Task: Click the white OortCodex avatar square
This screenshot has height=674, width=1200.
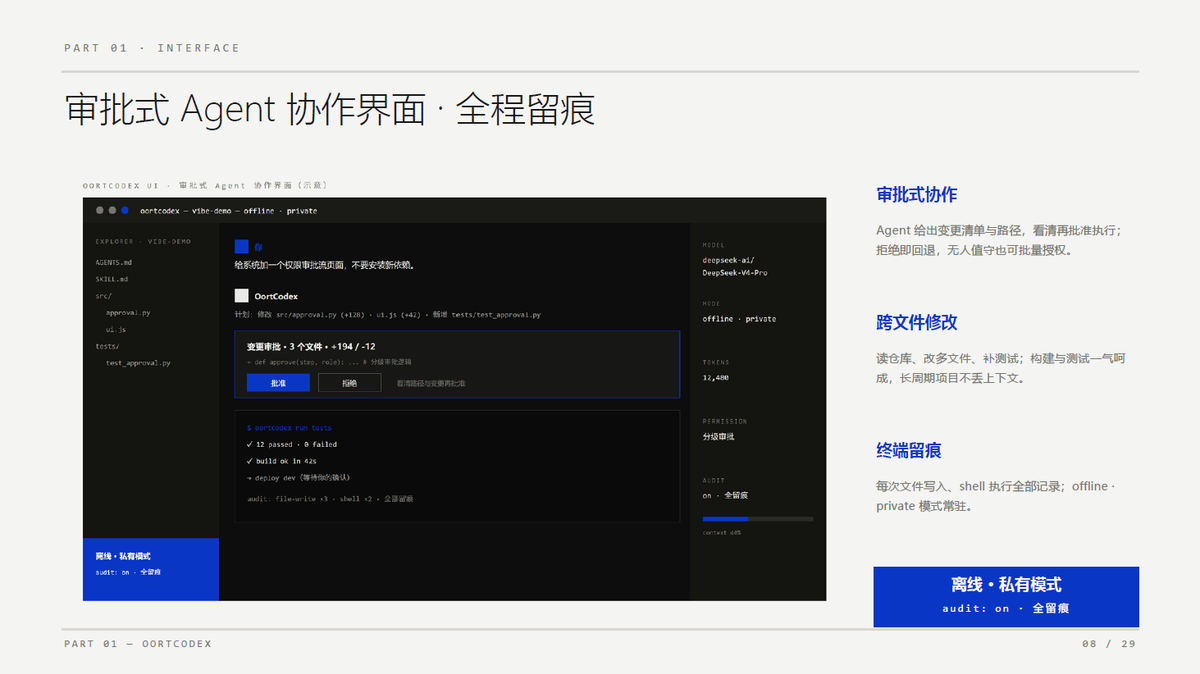Action: click(241, 296)
